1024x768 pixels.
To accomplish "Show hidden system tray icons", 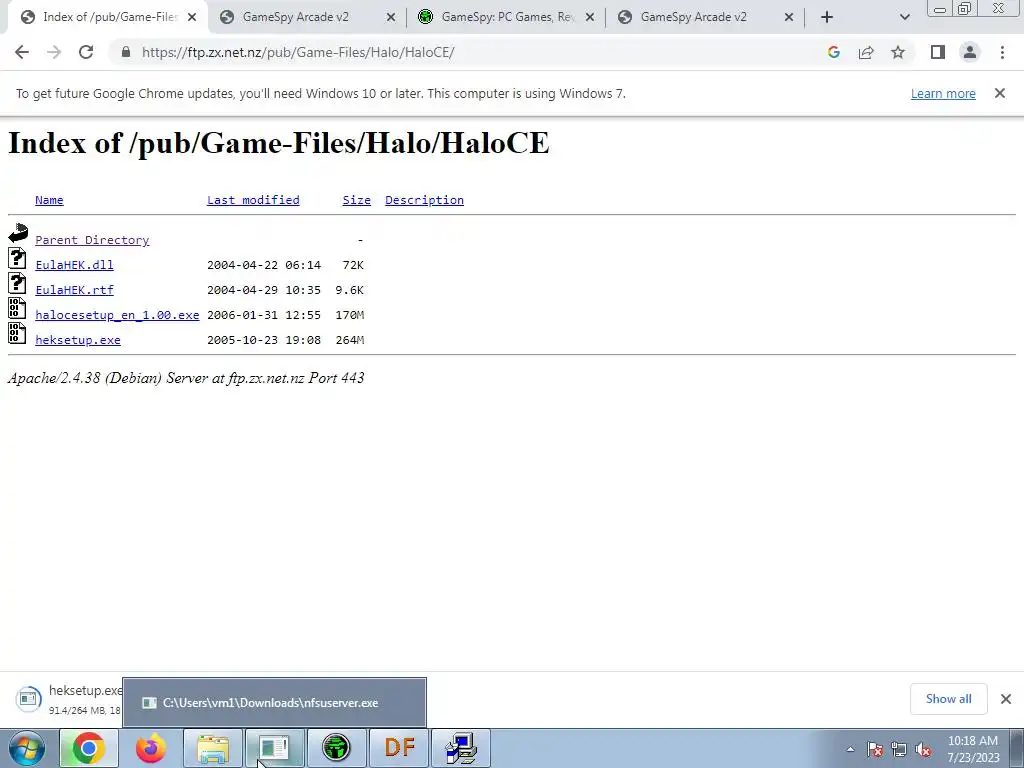I will [850, 749].
